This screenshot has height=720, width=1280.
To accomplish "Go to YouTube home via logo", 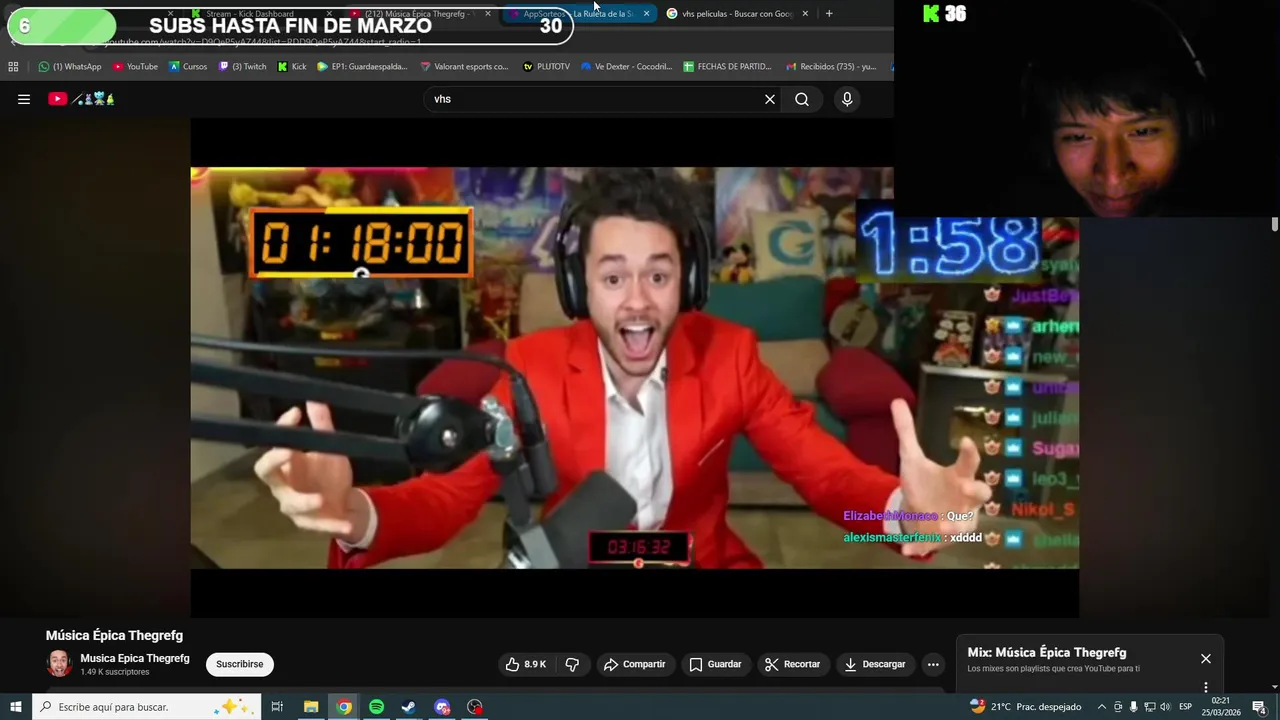I will pos(82,99).
